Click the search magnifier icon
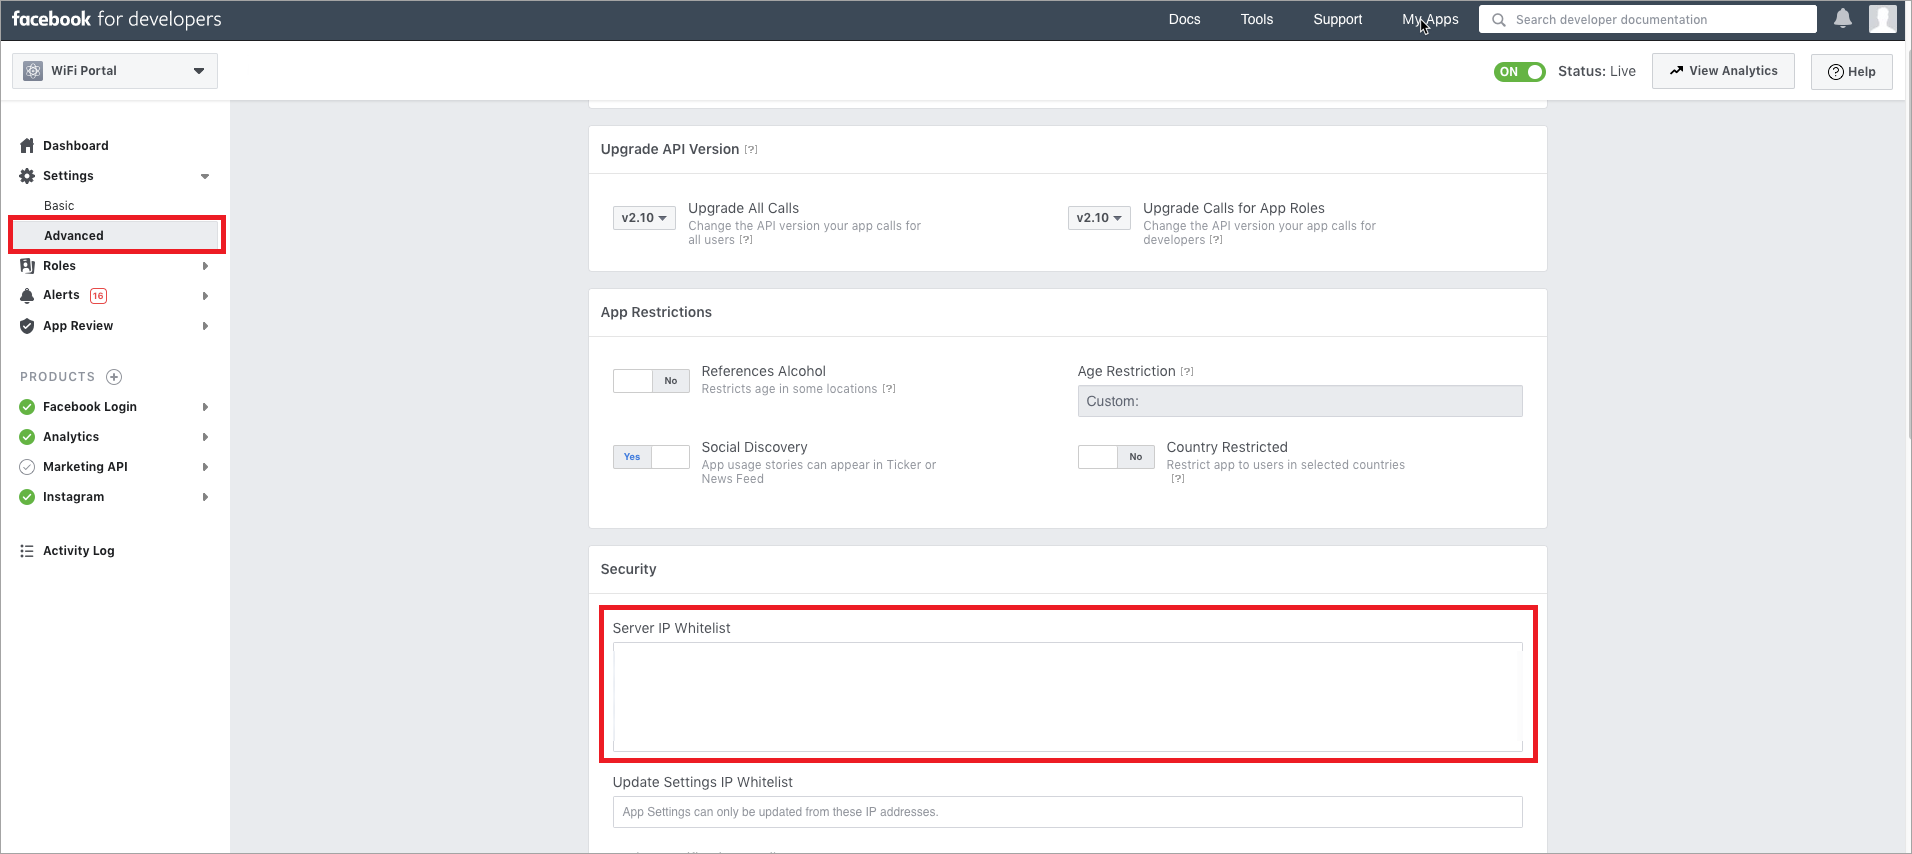 (1499, 19)
